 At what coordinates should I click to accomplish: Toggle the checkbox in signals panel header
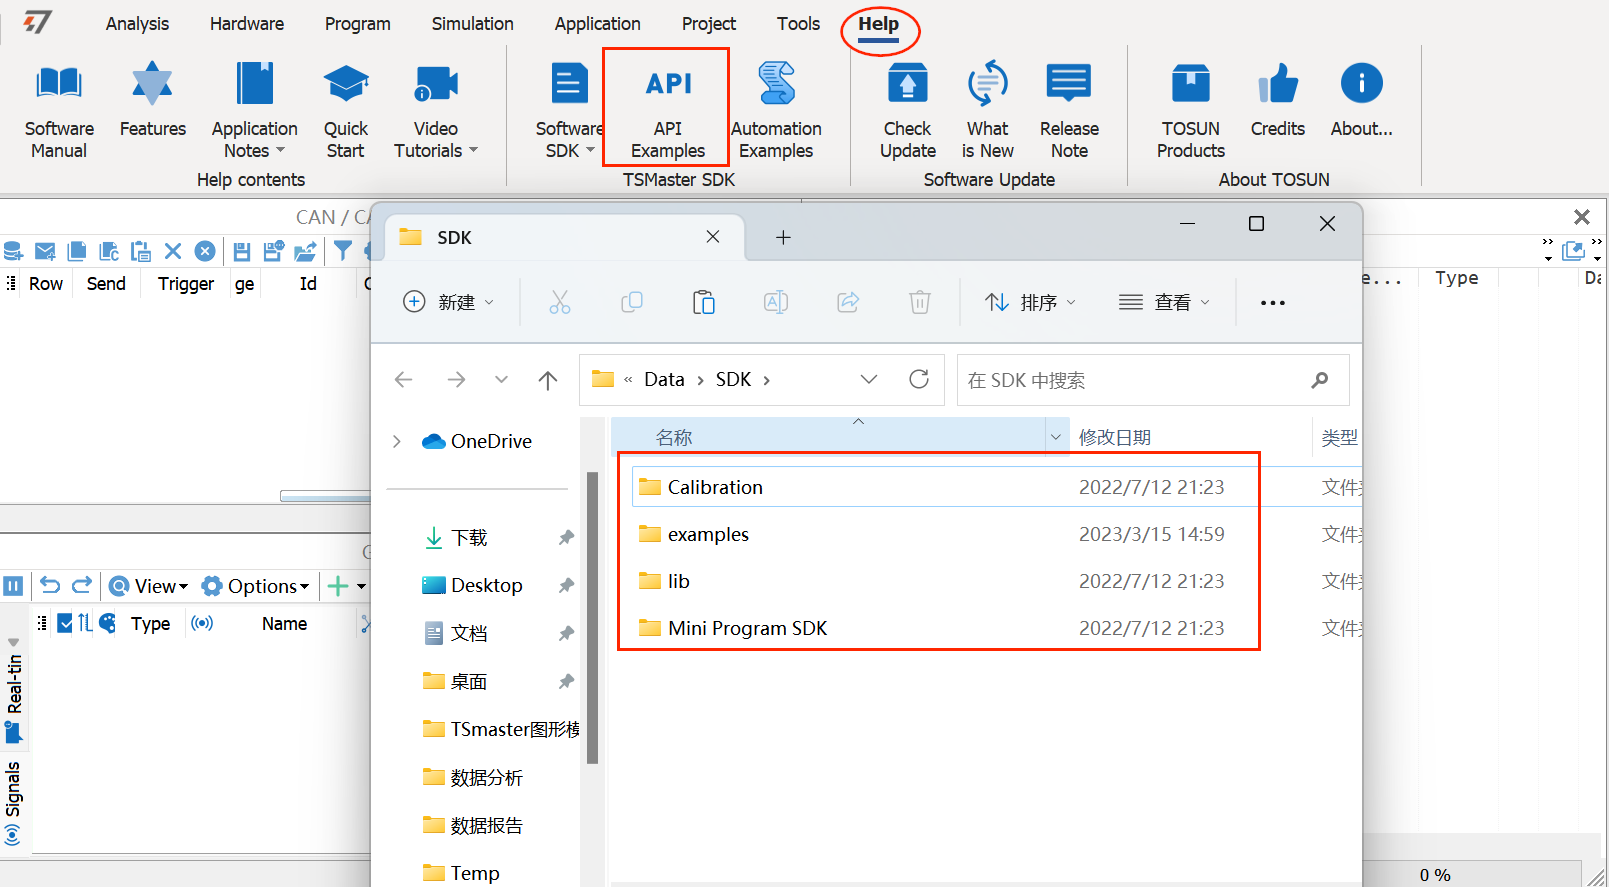[x=65, y=623]
